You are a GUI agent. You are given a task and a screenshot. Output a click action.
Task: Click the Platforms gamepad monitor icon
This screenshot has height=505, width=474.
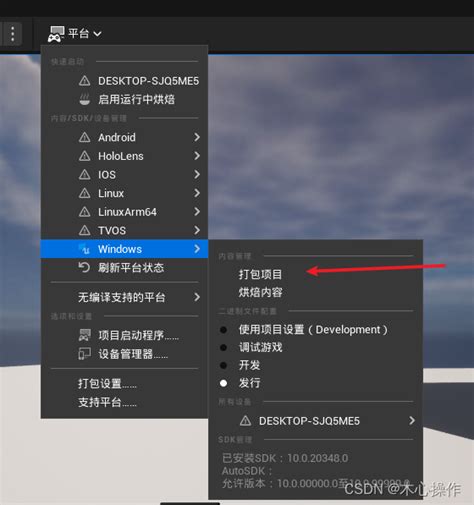(x=56, y=34)
